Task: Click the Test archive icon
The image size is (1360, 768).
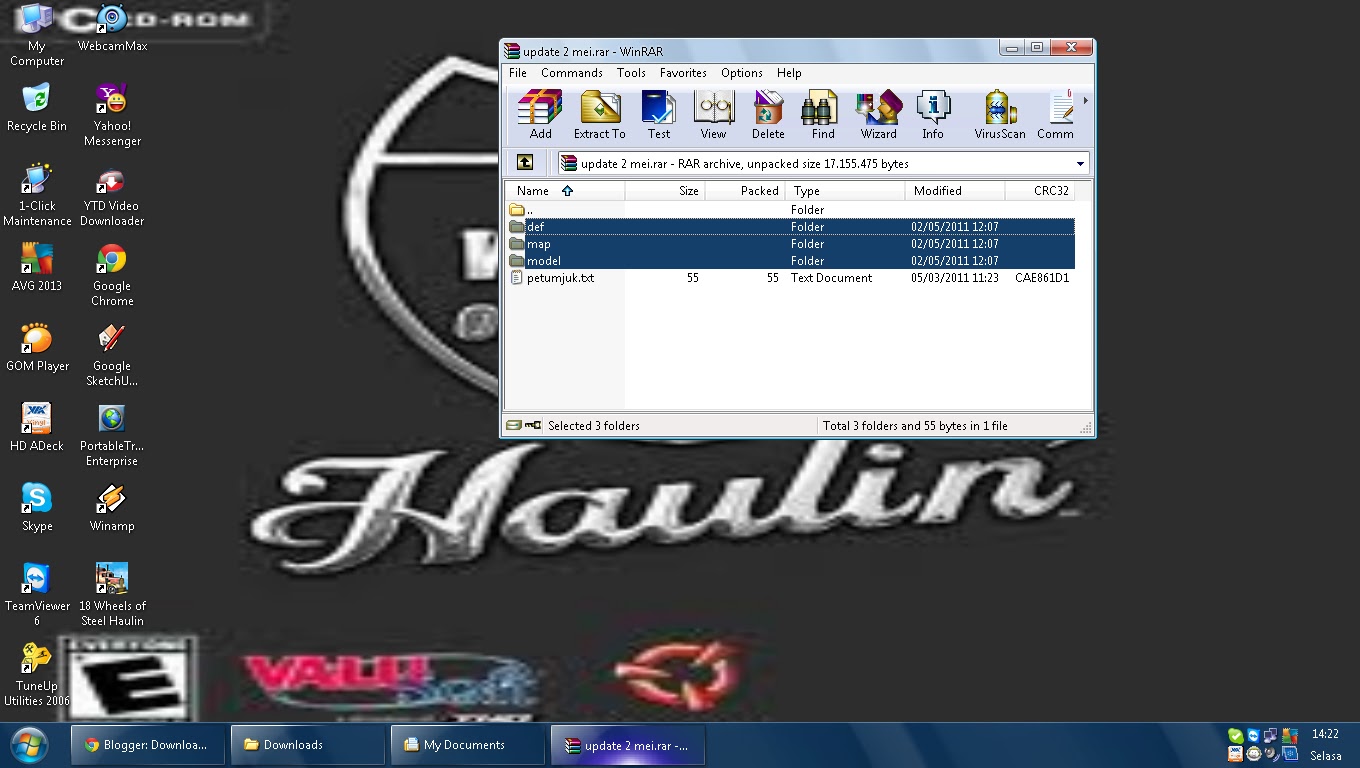Action: (658, 115)
